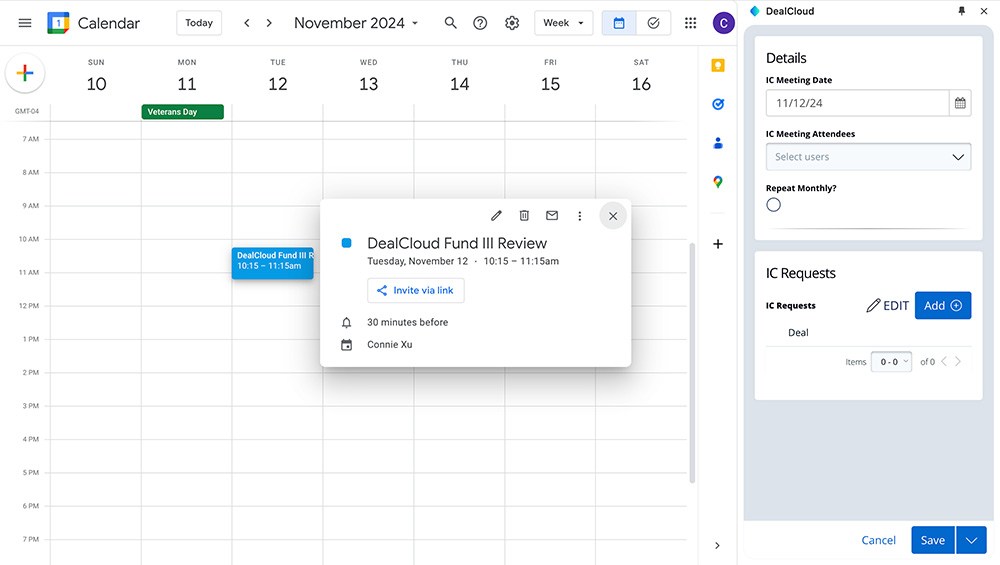1000x565 pixels.
Task: Click the Deal column header
Action: point(798,332)
